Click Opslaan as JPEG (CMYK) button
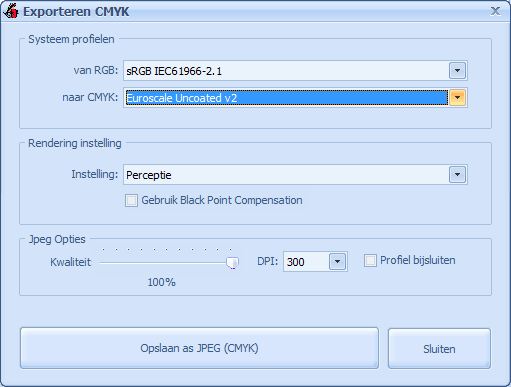 tap(199, 348)
